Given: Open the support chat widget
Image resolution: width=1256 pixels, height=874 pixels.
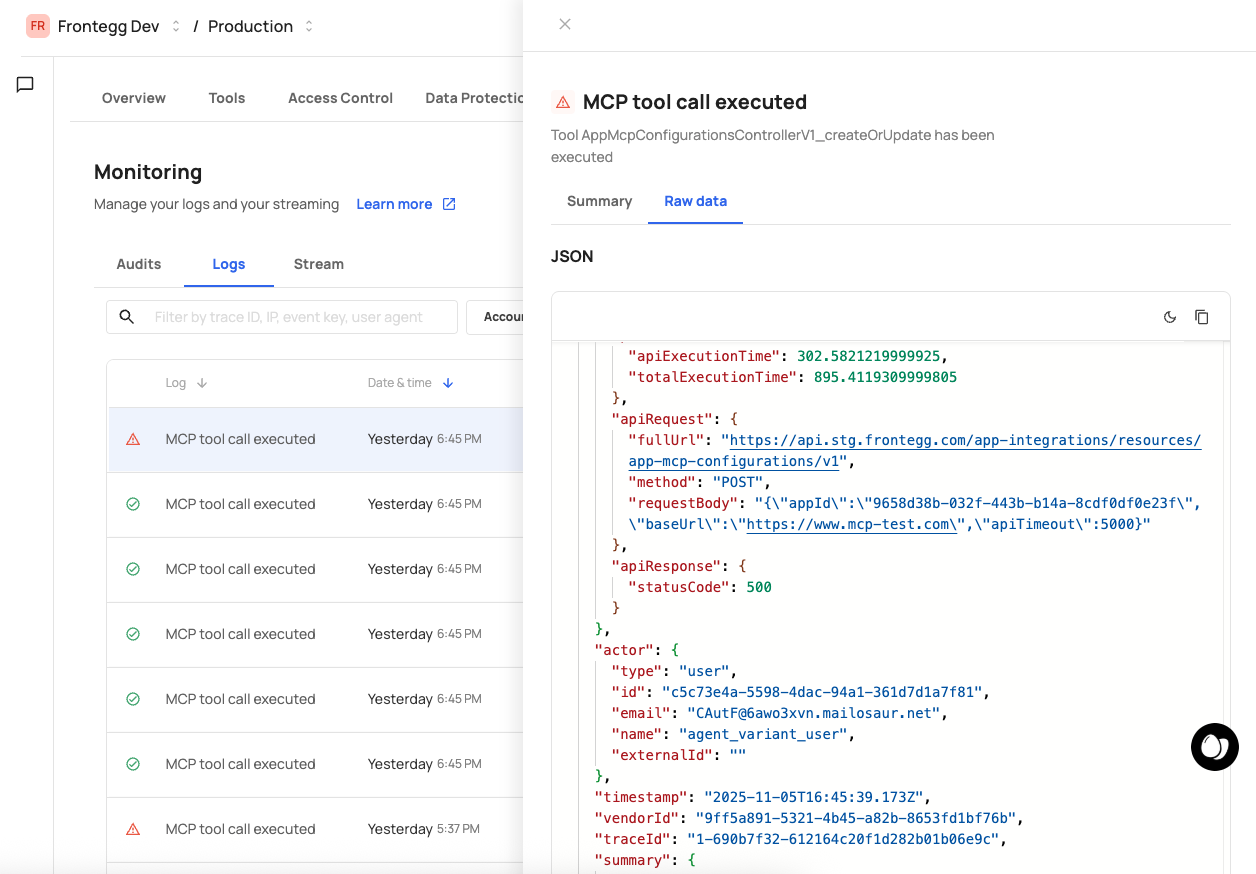Looking at the screenshot, I should tap(1214, 747).
